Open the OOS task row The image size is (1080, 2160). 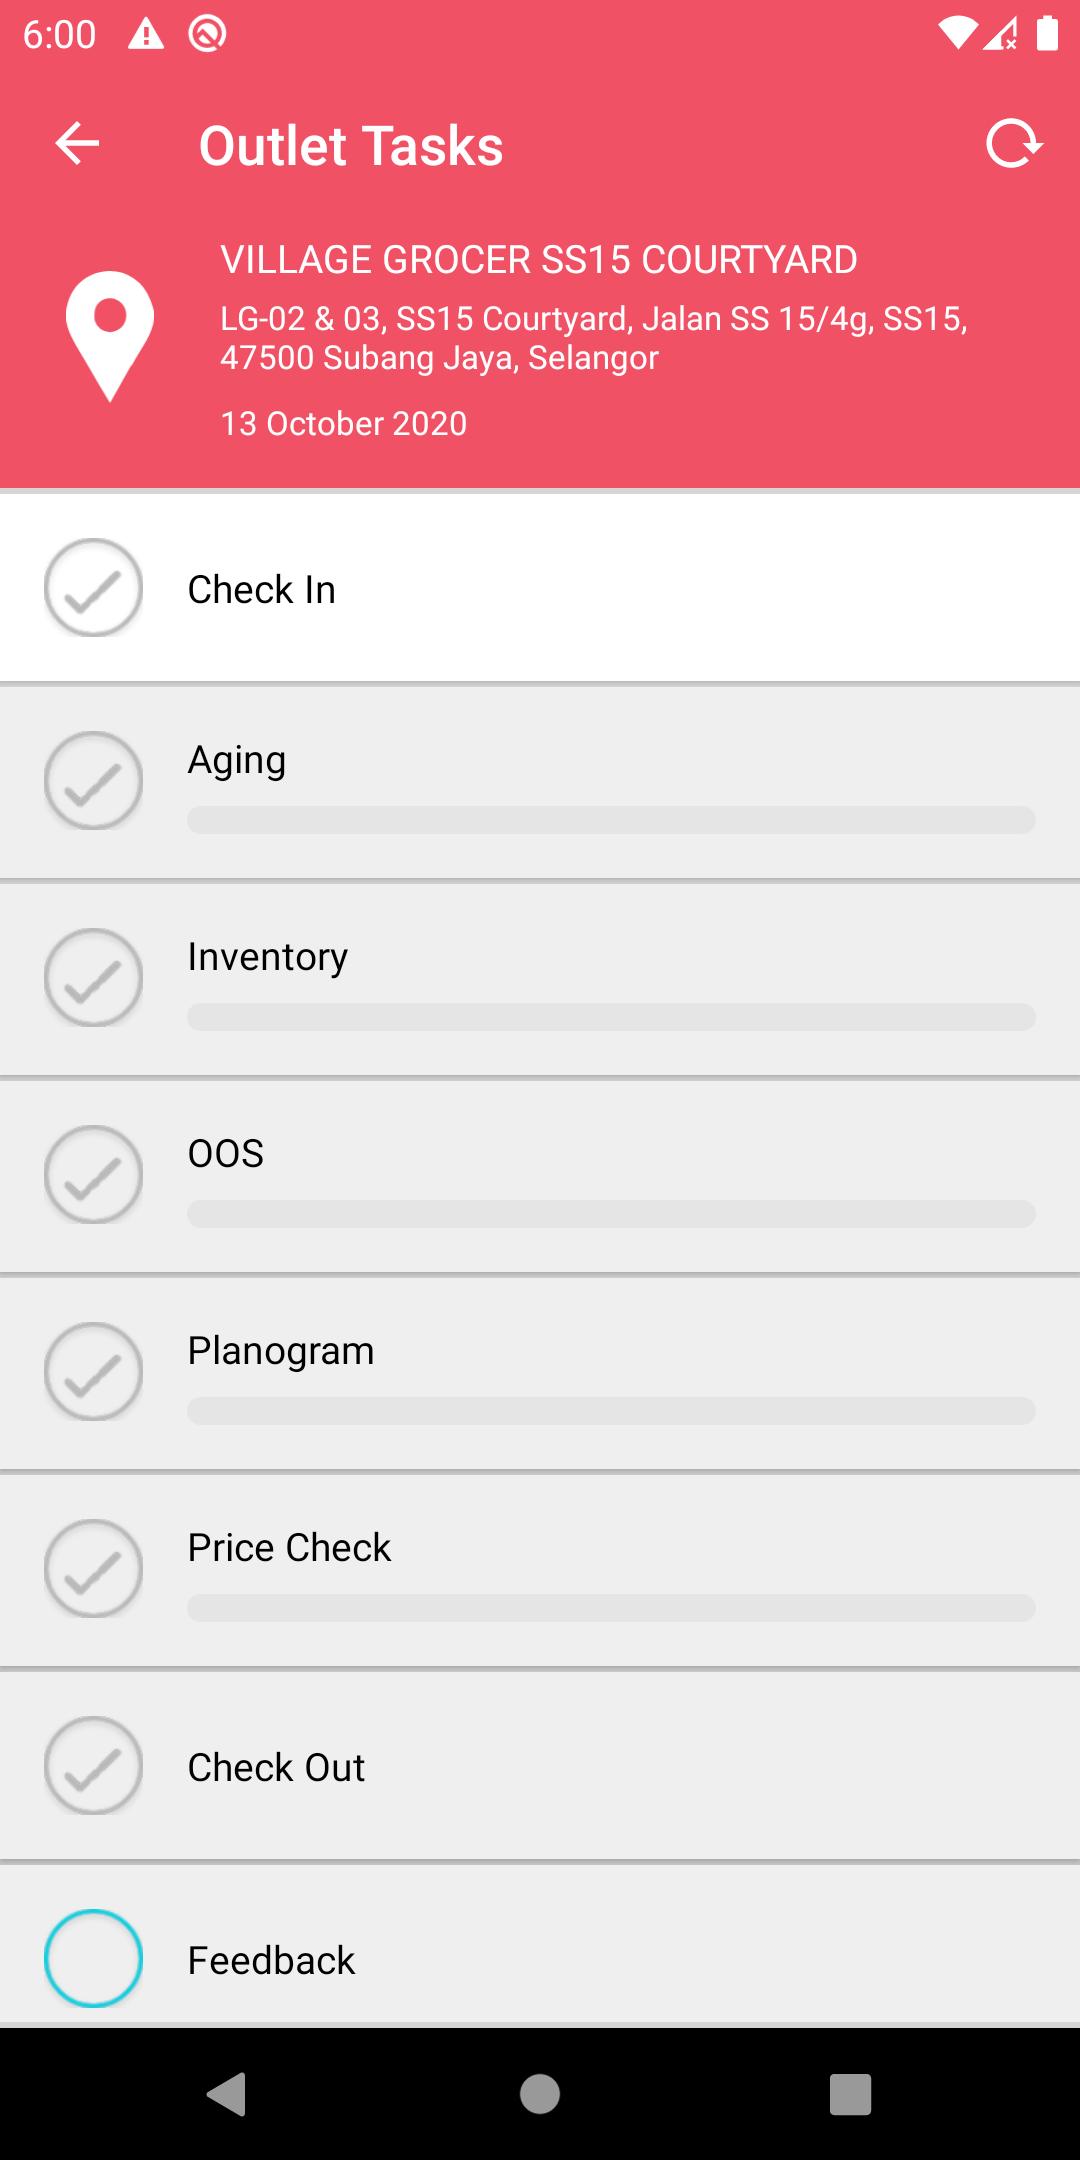point(540,1175)
